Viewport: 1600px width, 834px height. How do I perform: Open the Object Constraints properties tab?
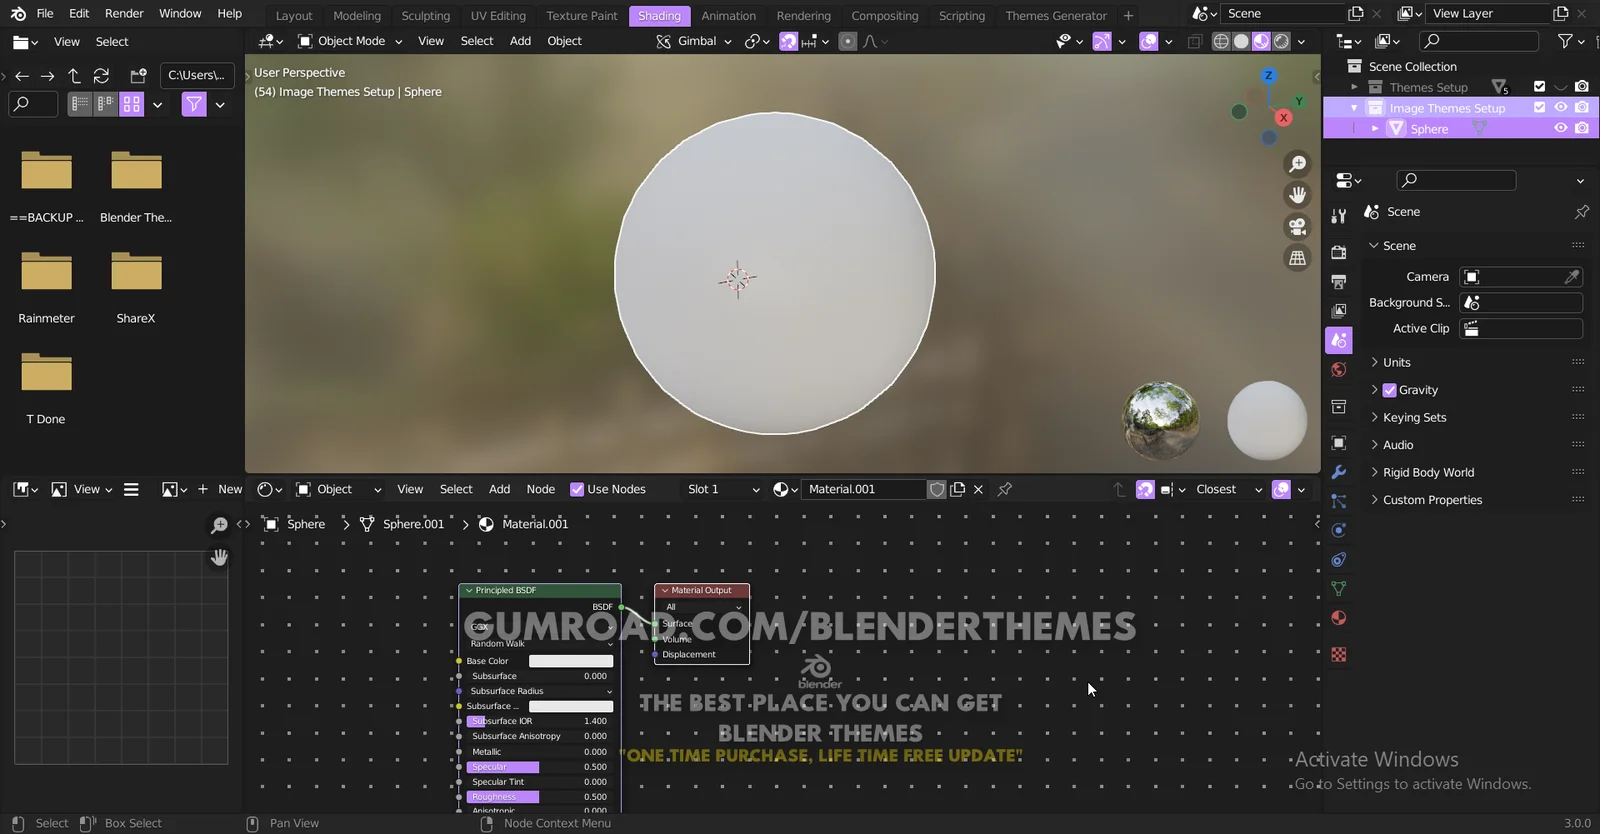1339,559
